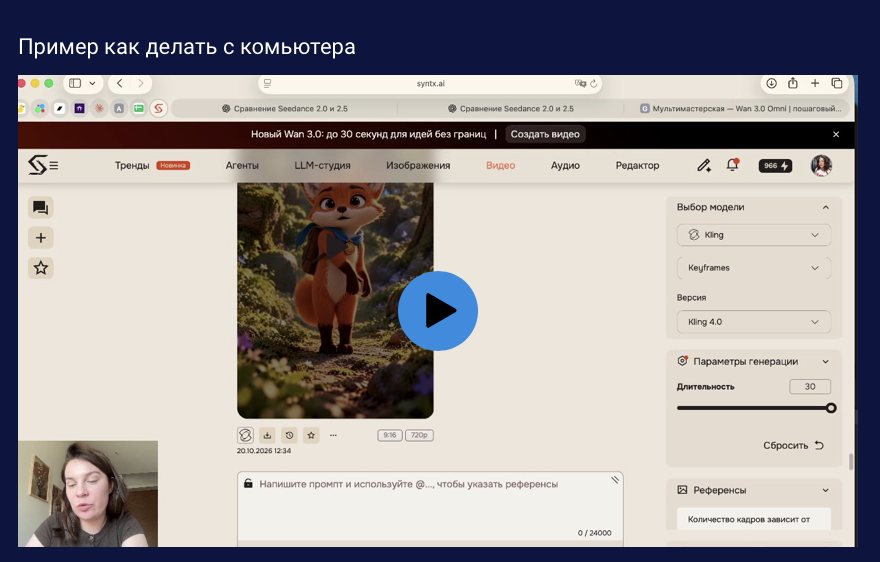Image resolution: width=880 pixels, height=562 pixels.
Task: Select the pinned syntx S tab icon
Action: [x=159, y=108]
